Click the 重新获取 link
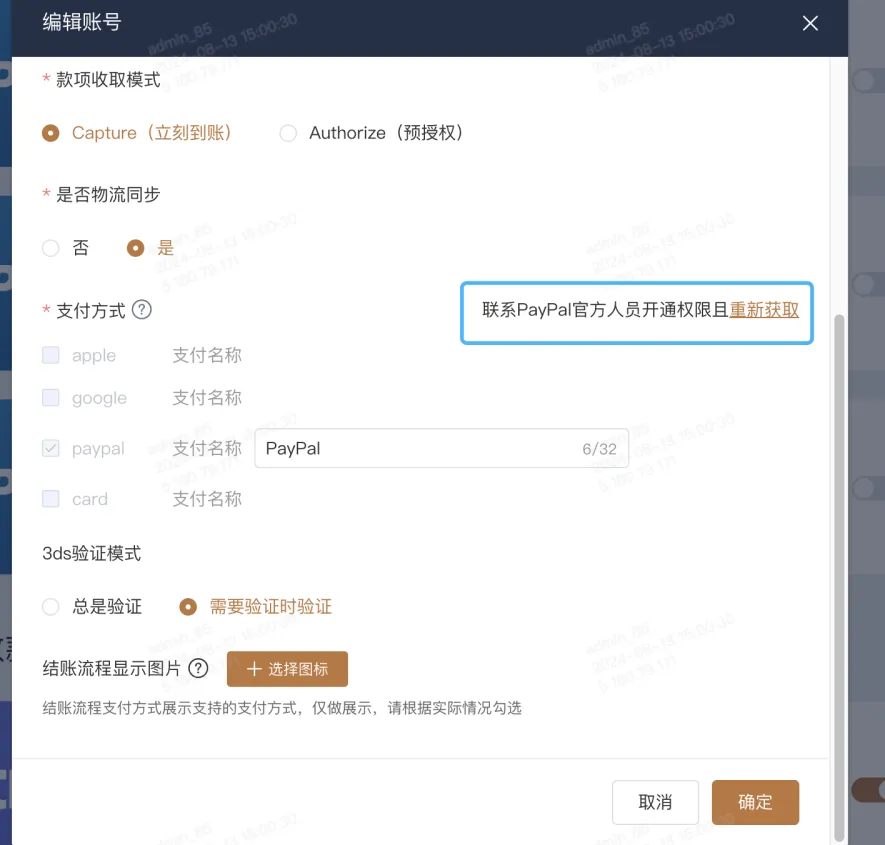Screen dimensions: 885x845 click(x=764, y=310)
